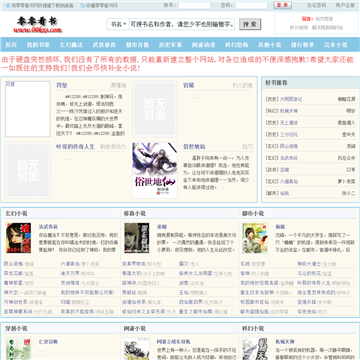360x360 pixels.
Task: Select the 其他小说 category
Action: coord(270,45)
